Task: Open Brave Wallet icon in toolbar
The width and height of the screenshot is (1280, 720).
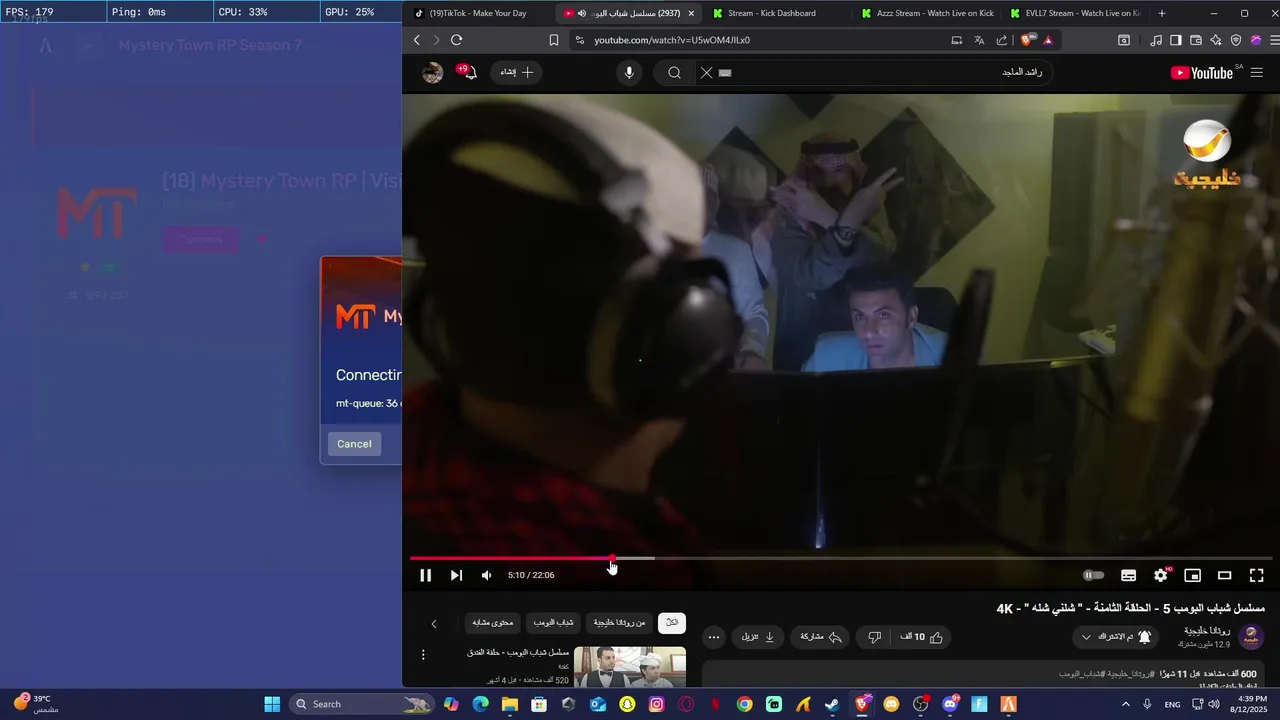Action: [x=1196, y=40]
